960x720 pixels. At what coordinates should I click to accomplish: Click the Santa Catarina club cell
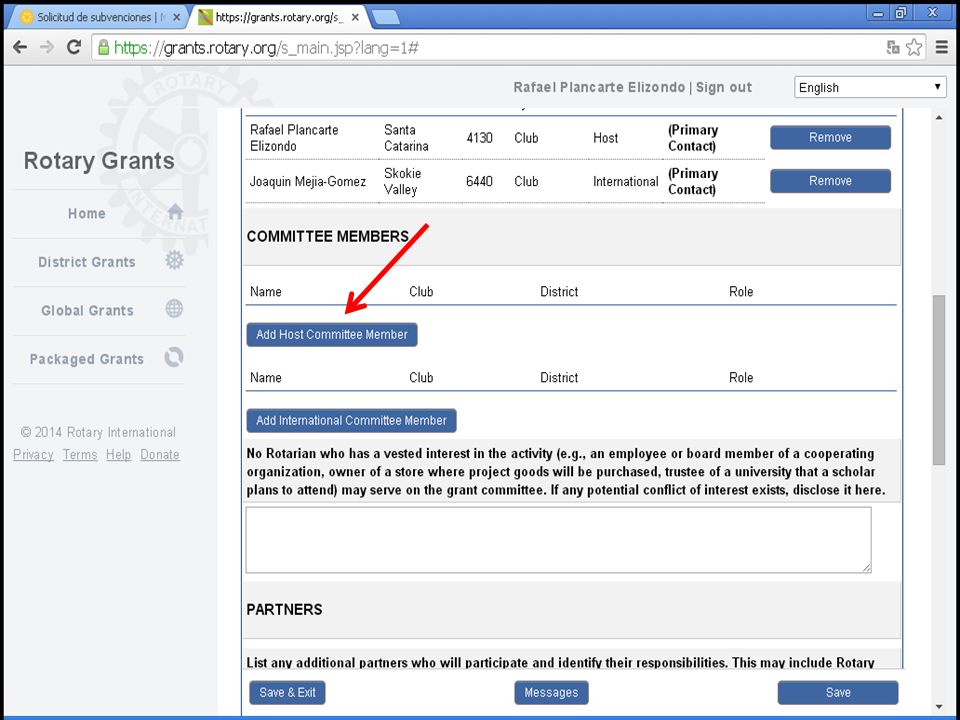(x=406, y=138)
